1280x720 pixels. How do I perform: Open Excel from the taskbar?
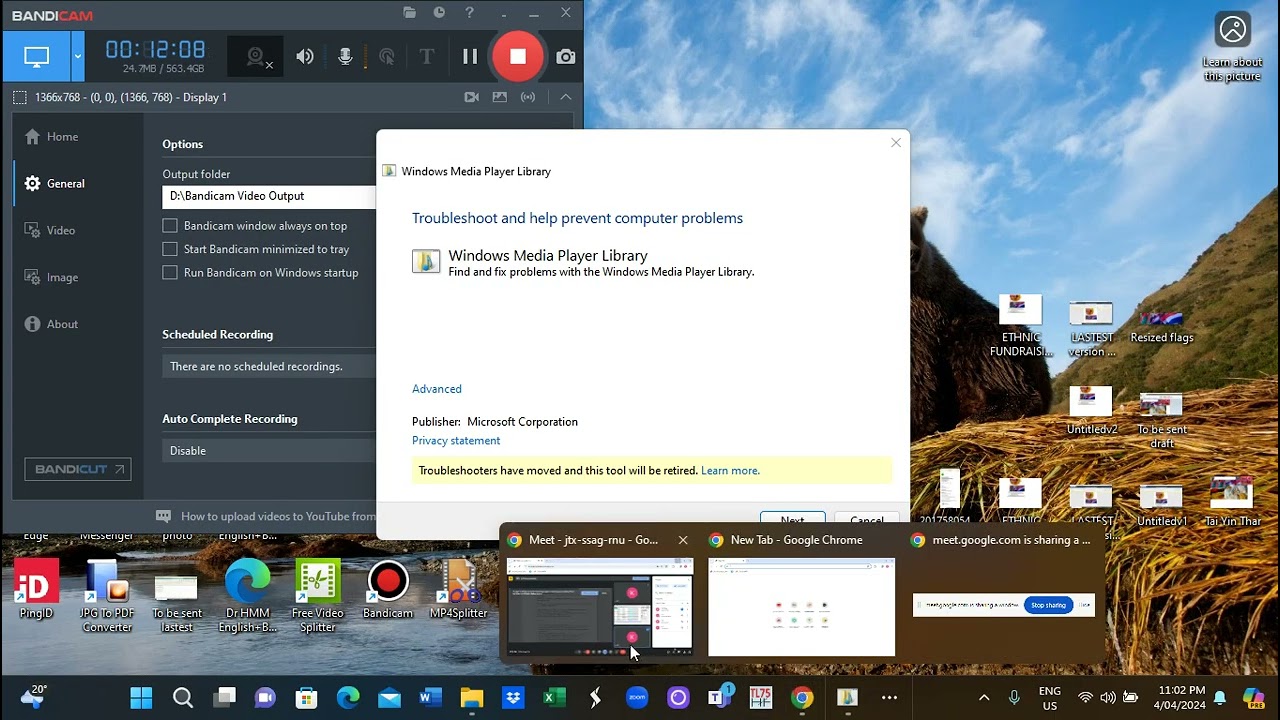[554, 698]
